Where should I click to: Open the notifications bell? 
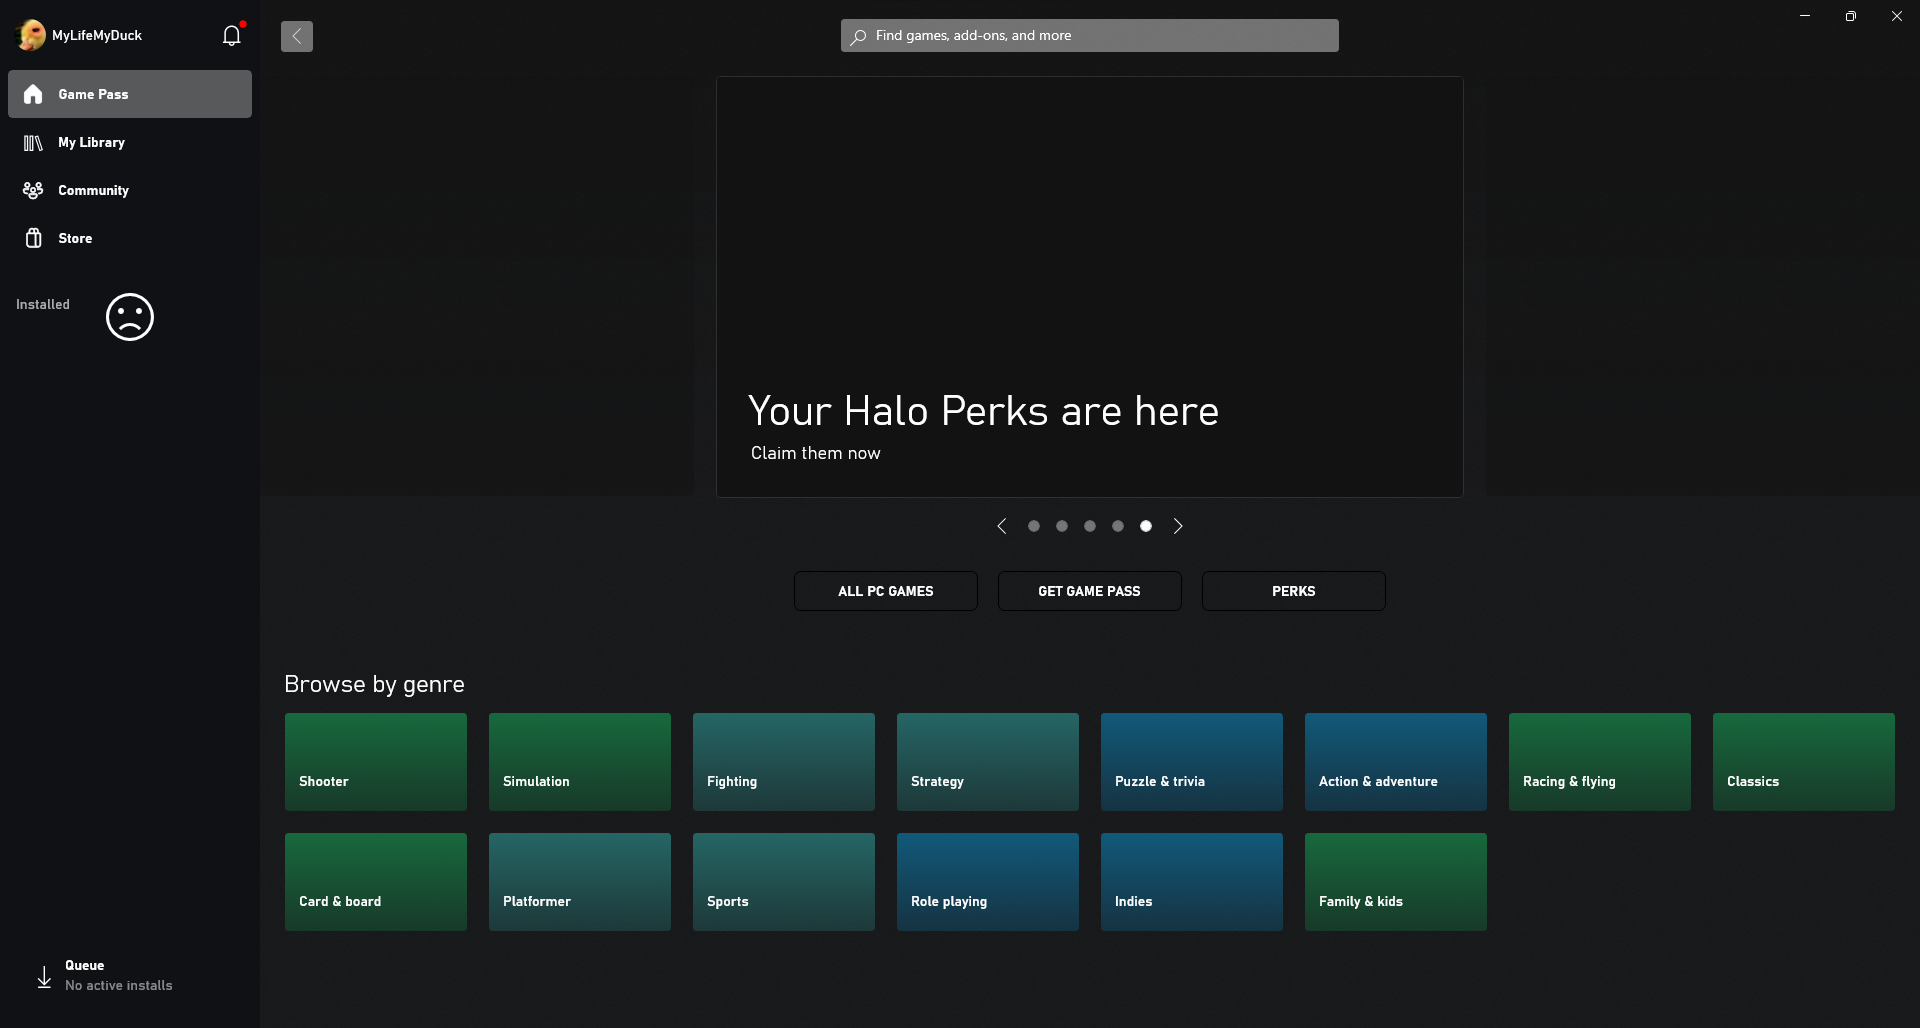click(231, 36)
